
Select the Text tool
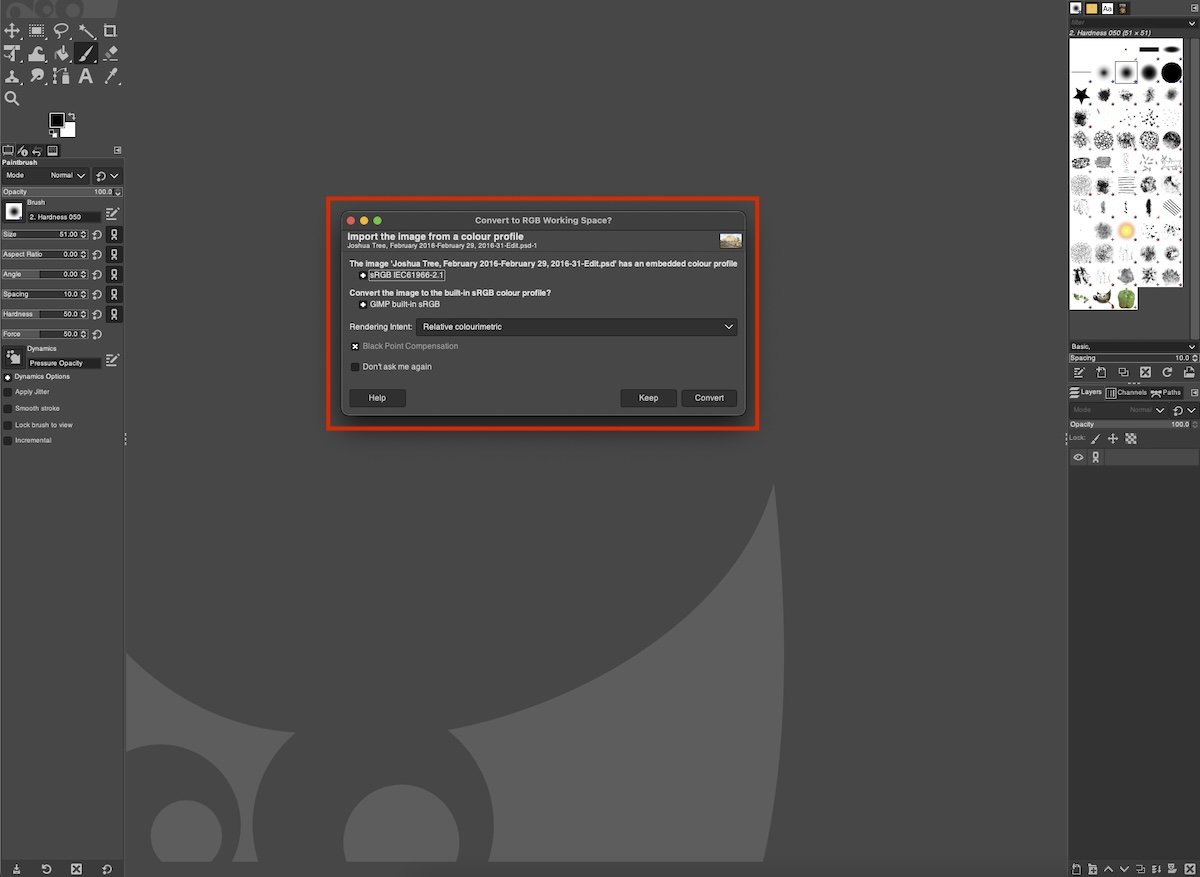tap(84, 76)
